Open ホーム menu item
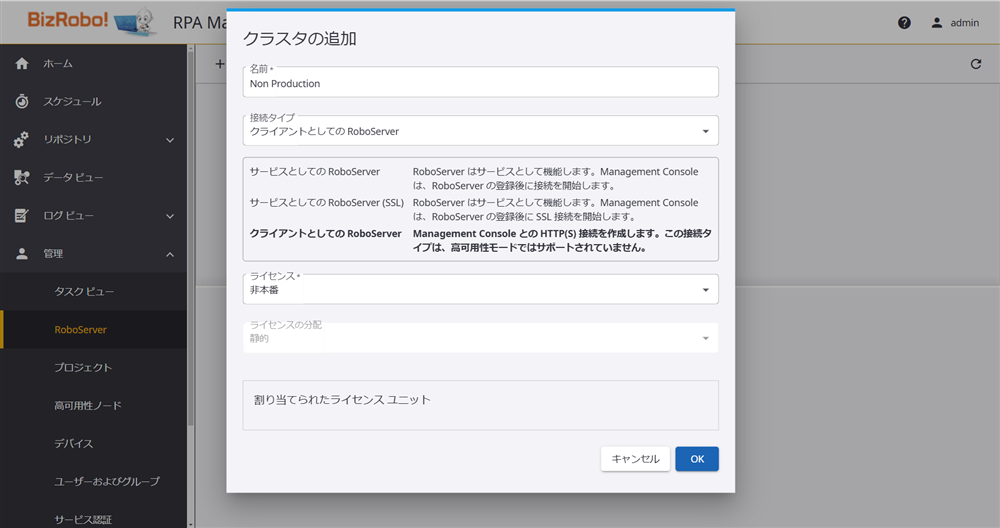This screenshot has height=528, width=1000. coord(94,63)
